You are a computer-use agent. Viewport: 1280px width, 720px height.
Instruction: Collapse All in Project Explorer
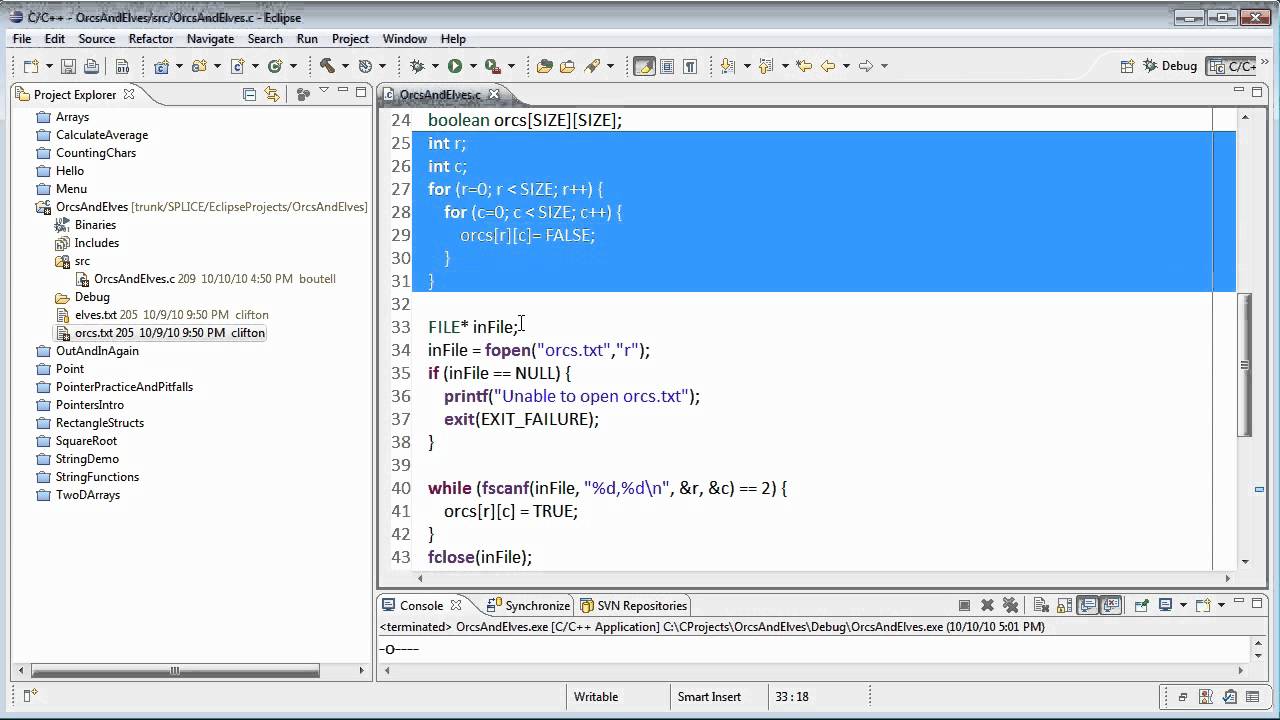click(x=249, y=95)
